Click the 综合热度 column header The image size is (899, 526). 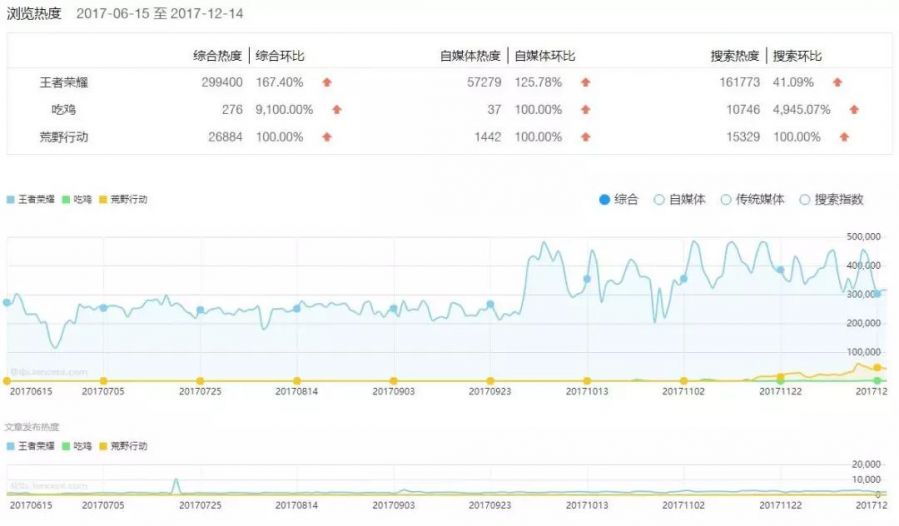[218, 56]
